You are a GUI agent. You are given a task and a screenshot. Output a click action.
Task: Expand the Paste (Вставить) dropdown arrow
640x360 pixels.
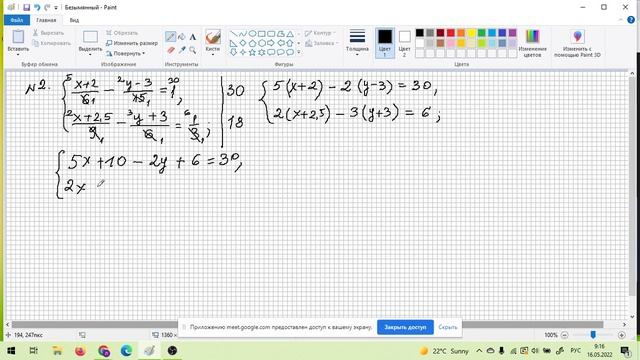18,55
